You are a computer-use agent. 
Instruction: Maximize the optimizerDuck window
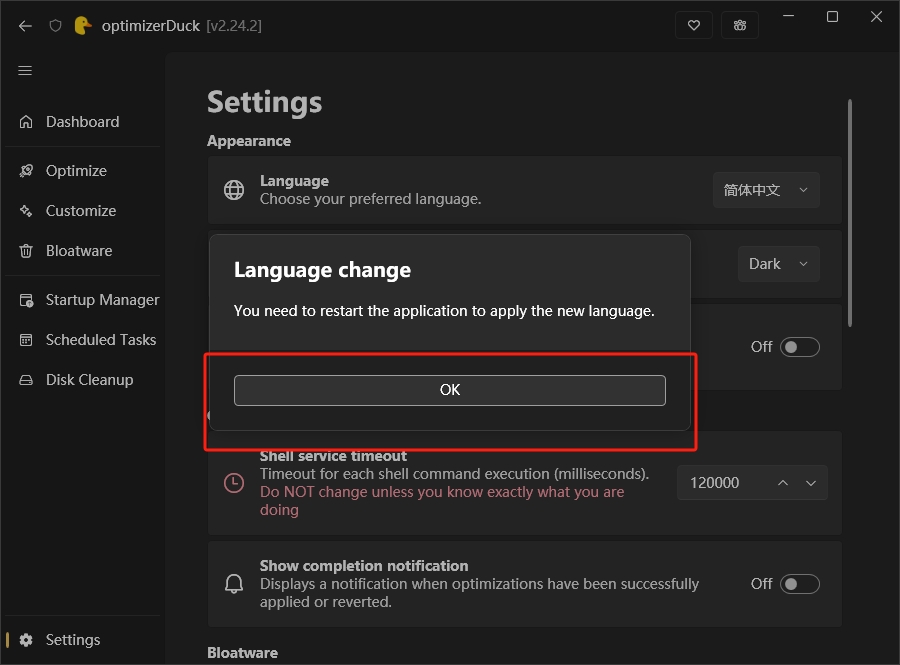pos(832,17)
